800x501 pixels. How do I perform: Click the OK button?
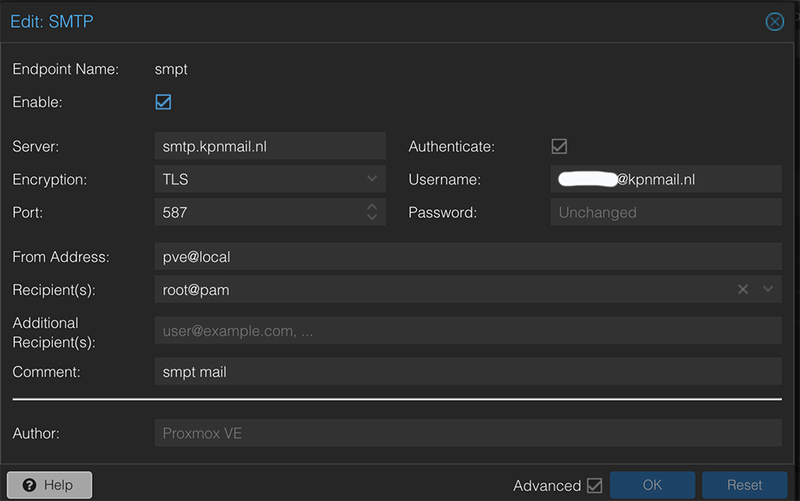pyautogui.click(x=652, y=485)
